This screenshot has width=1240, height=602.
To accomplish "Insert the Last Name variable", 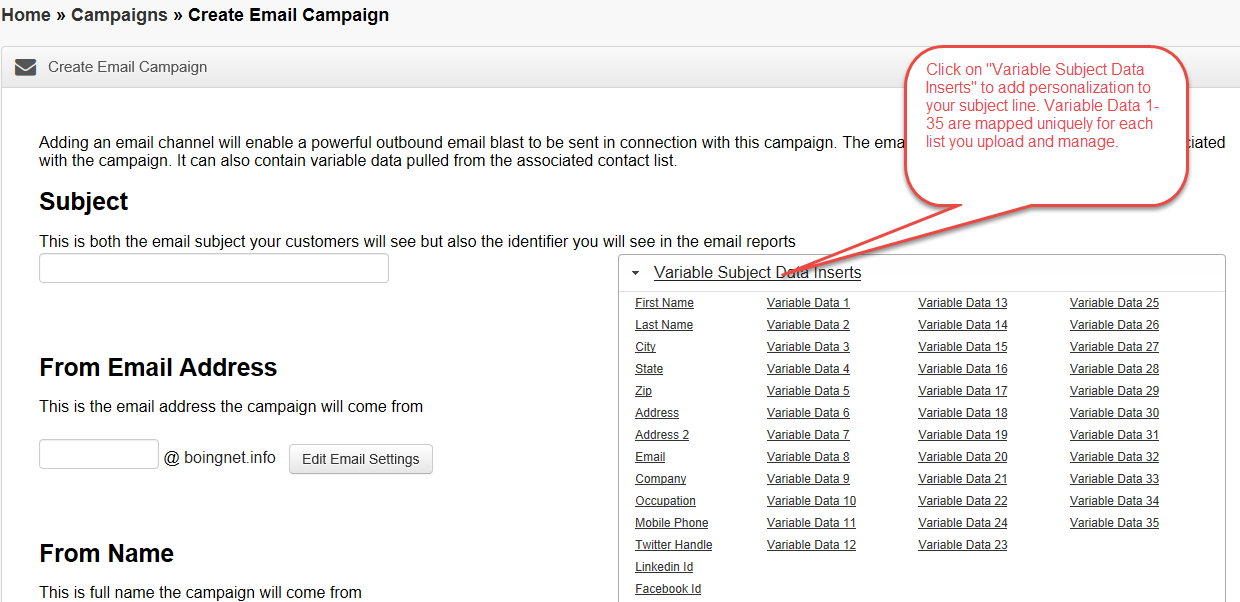I will (x=664, y=325).
